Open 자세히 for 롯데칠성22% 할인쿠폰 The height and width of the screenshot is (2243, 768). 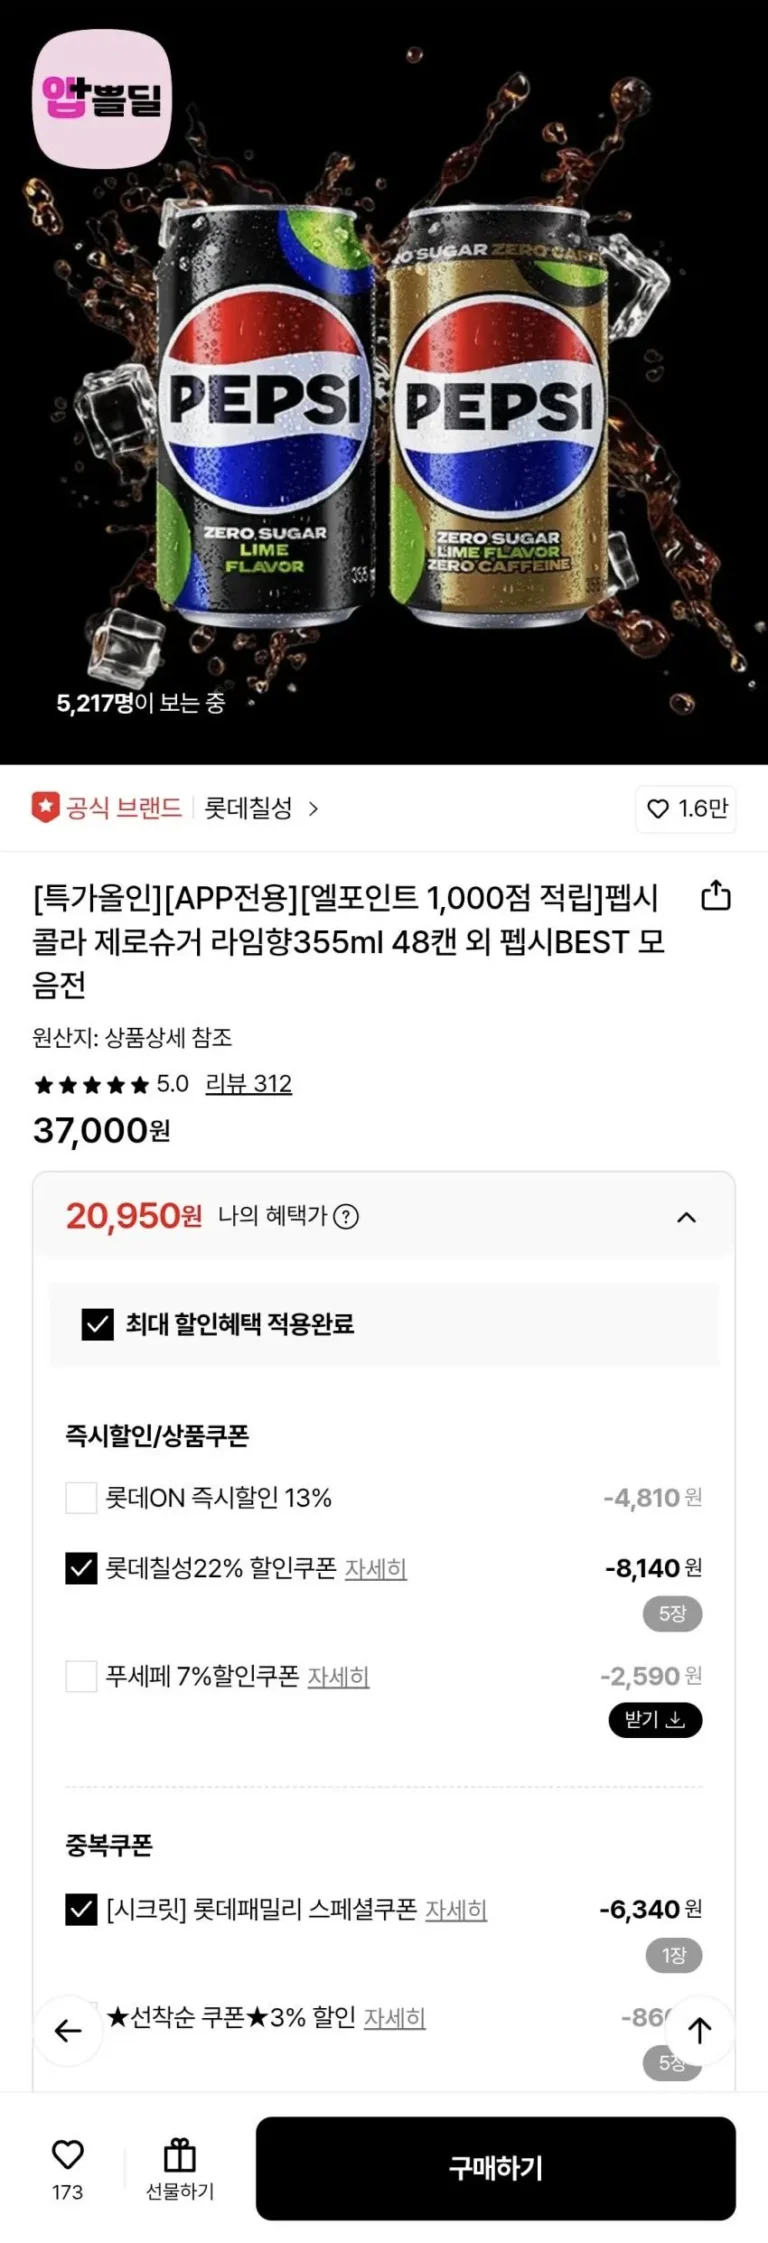tap(376, 1569)
